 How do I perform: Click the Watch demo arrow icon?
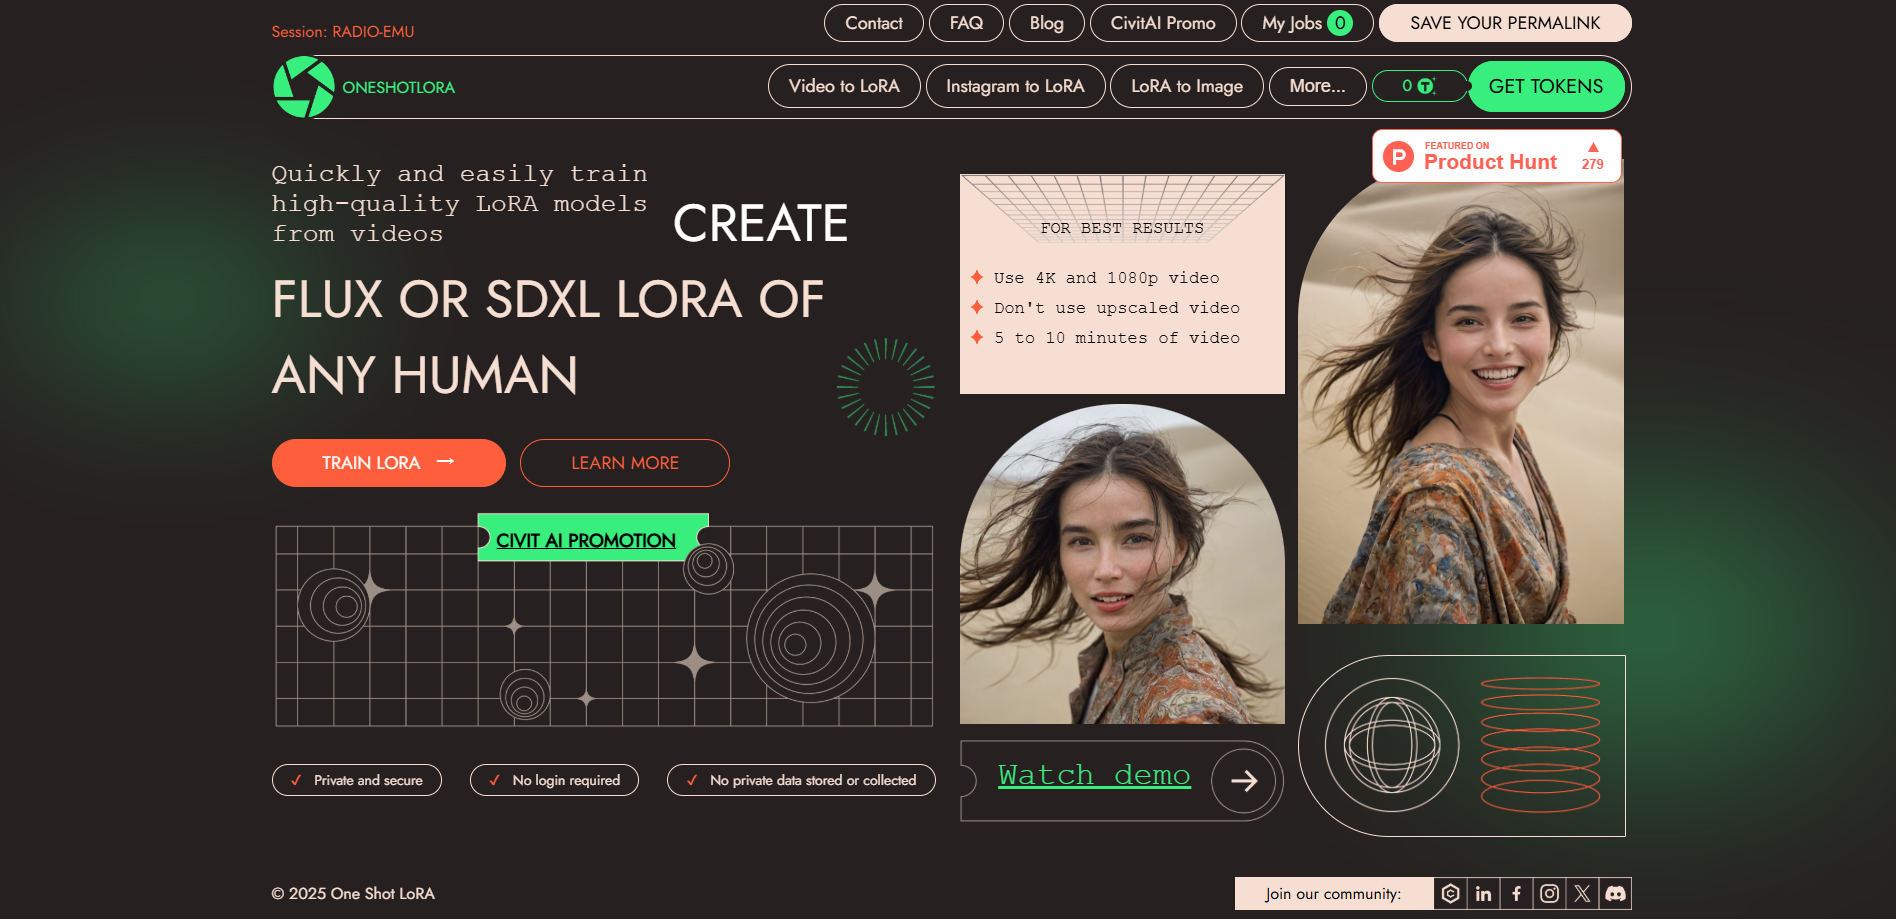click(1243, 781)
